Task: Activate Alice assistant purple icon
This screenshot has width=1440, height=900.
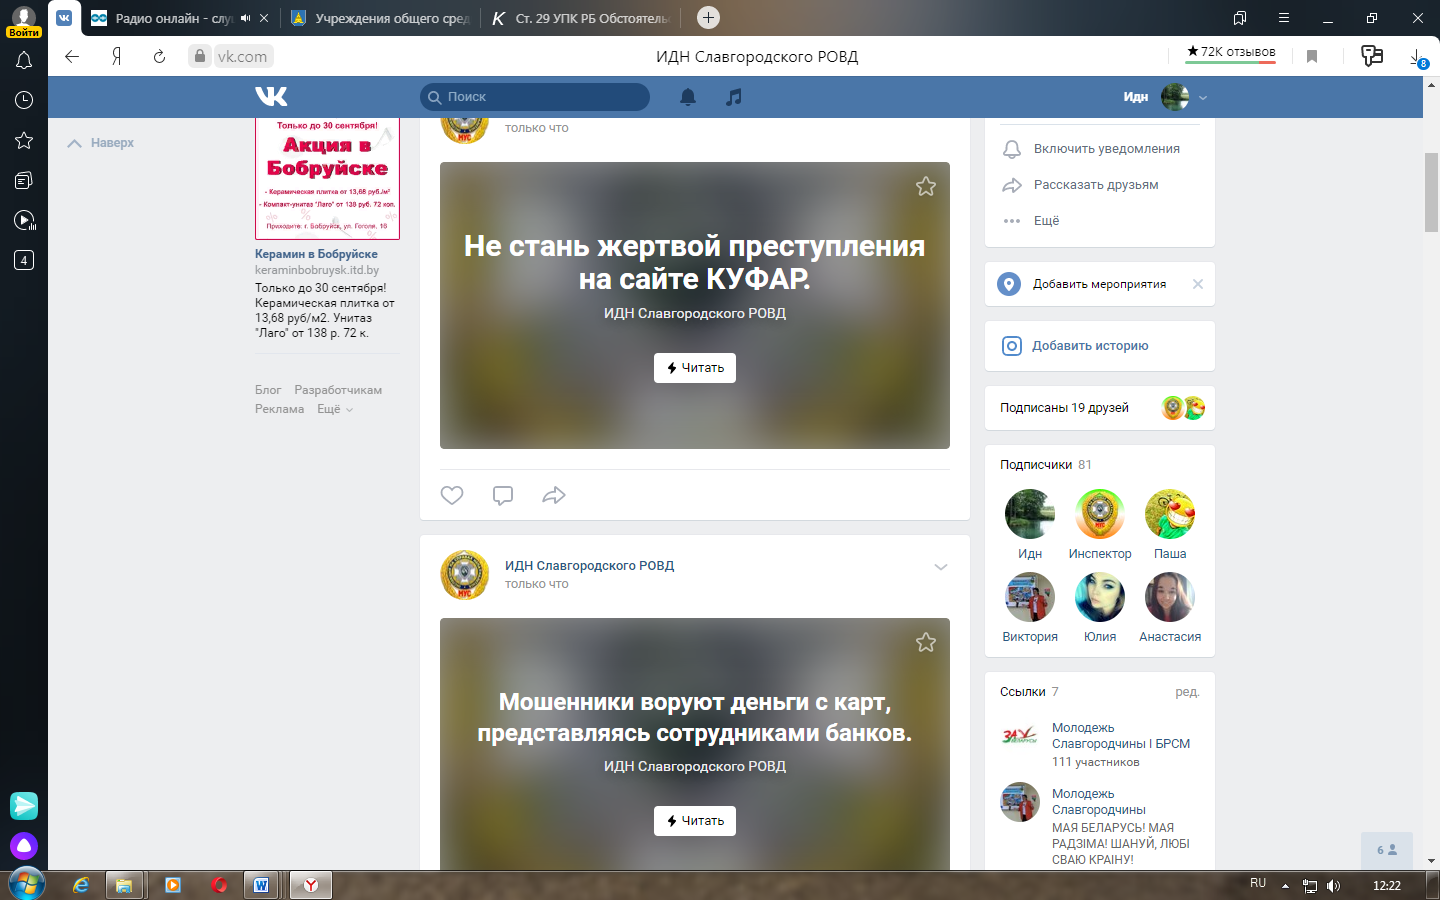Action: [24, 847]
